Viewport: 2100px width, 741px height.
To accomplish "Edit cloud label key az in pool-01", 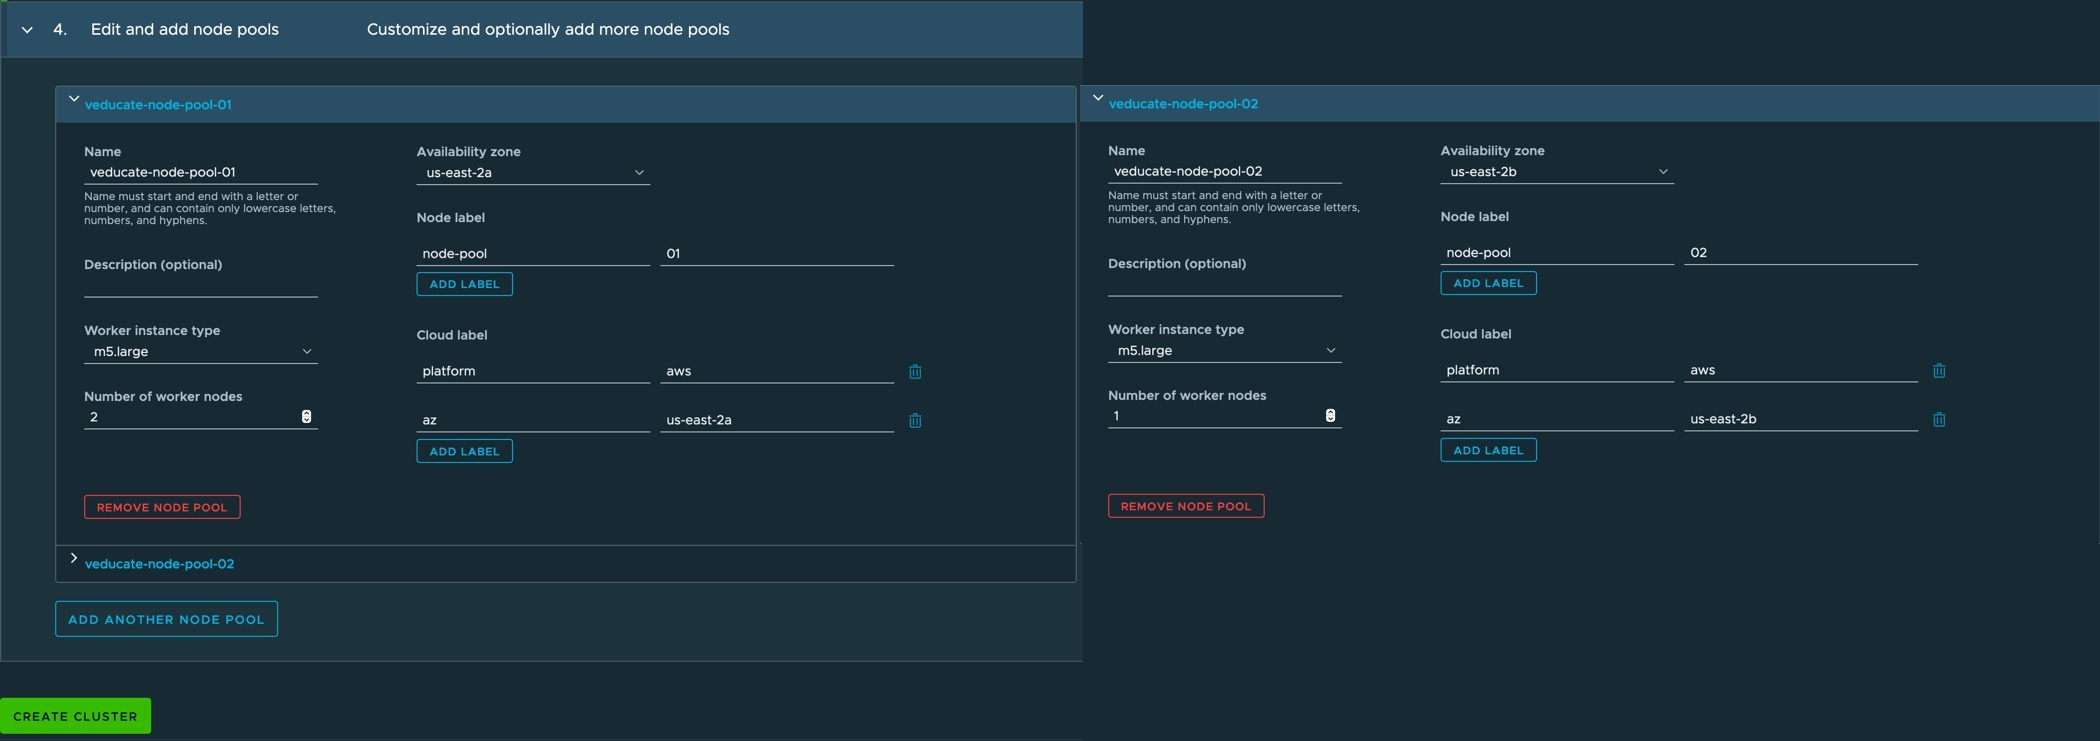I will click(x=533, y=420).
